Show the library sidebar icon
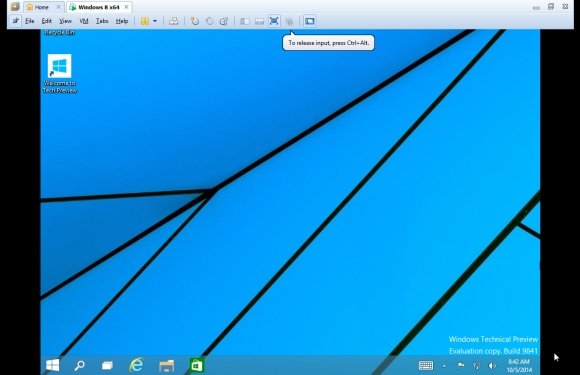This screenshot has height=375, width=580. click(245, 21)
